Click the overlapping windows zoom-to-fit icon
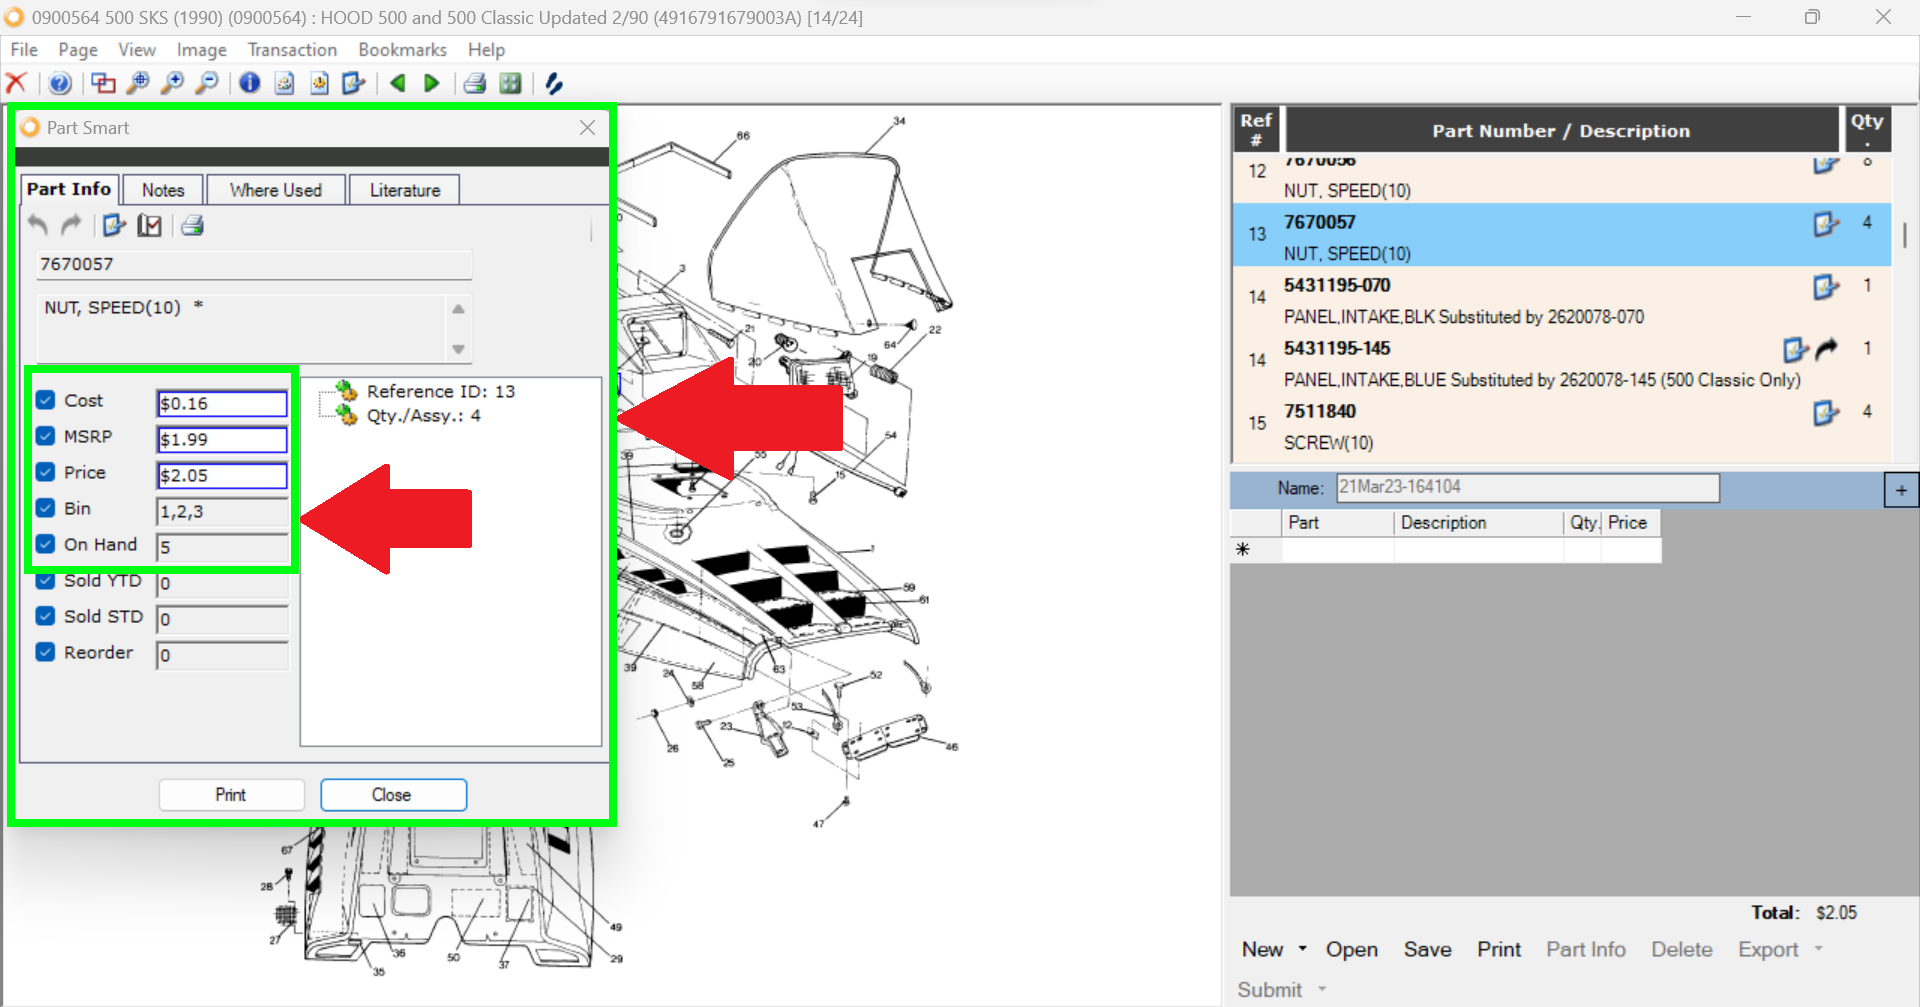 (x=103, y=83)
